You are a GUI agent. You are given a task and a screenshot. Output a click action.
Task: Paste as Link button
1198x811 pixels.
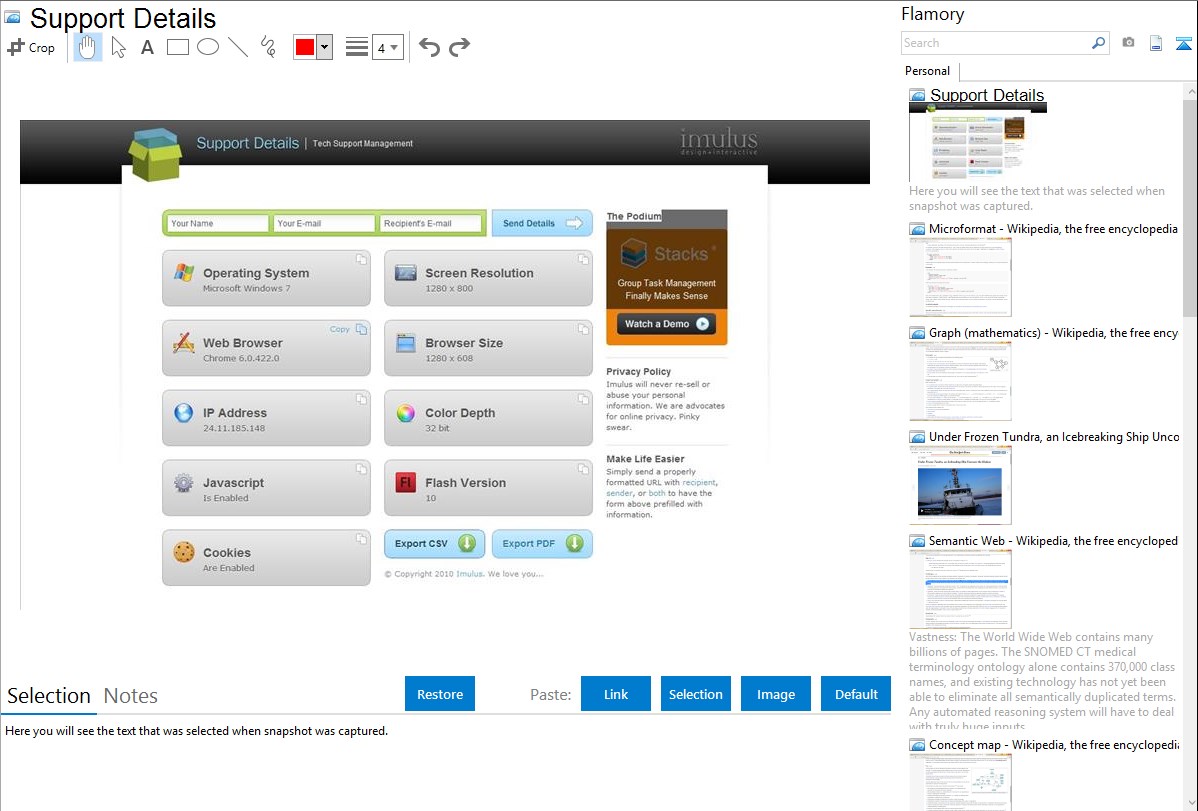[x=616, y=694]
